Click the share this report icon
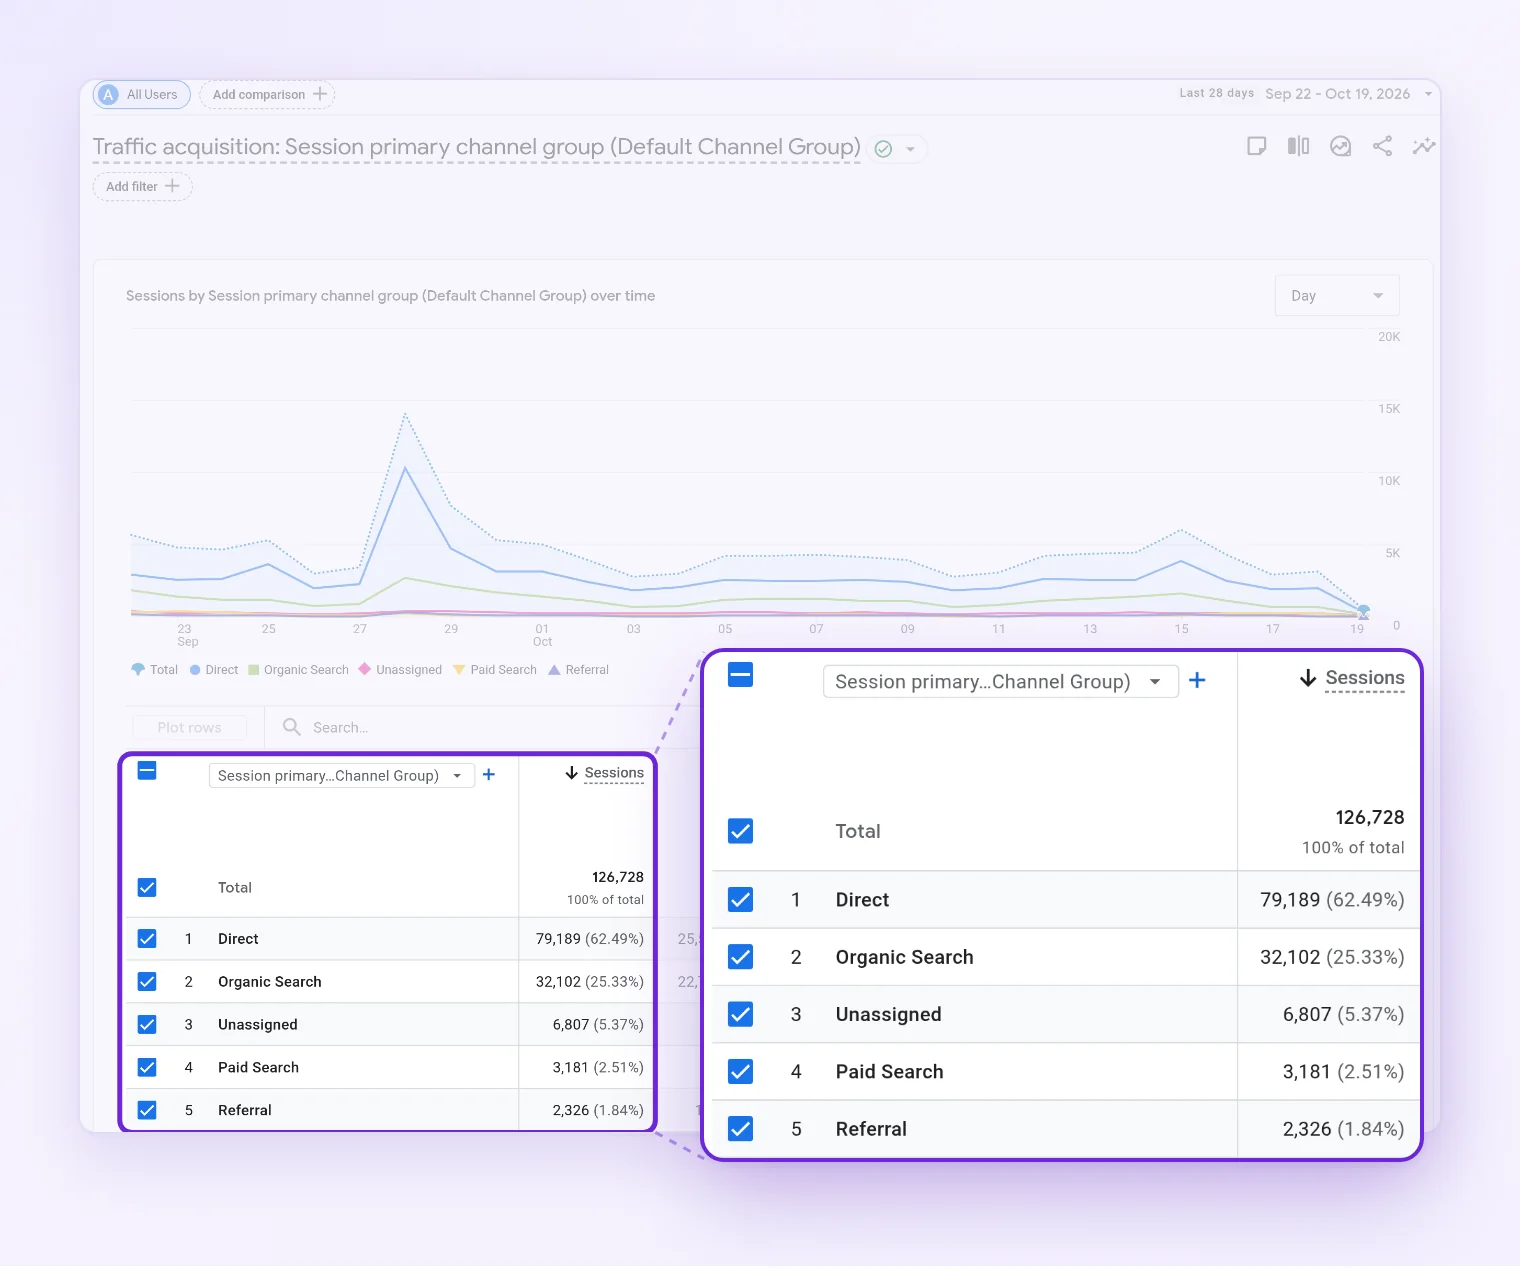Image resolution: width=1520 pixels, height=1268 pixels. (x=1382, y=147)
